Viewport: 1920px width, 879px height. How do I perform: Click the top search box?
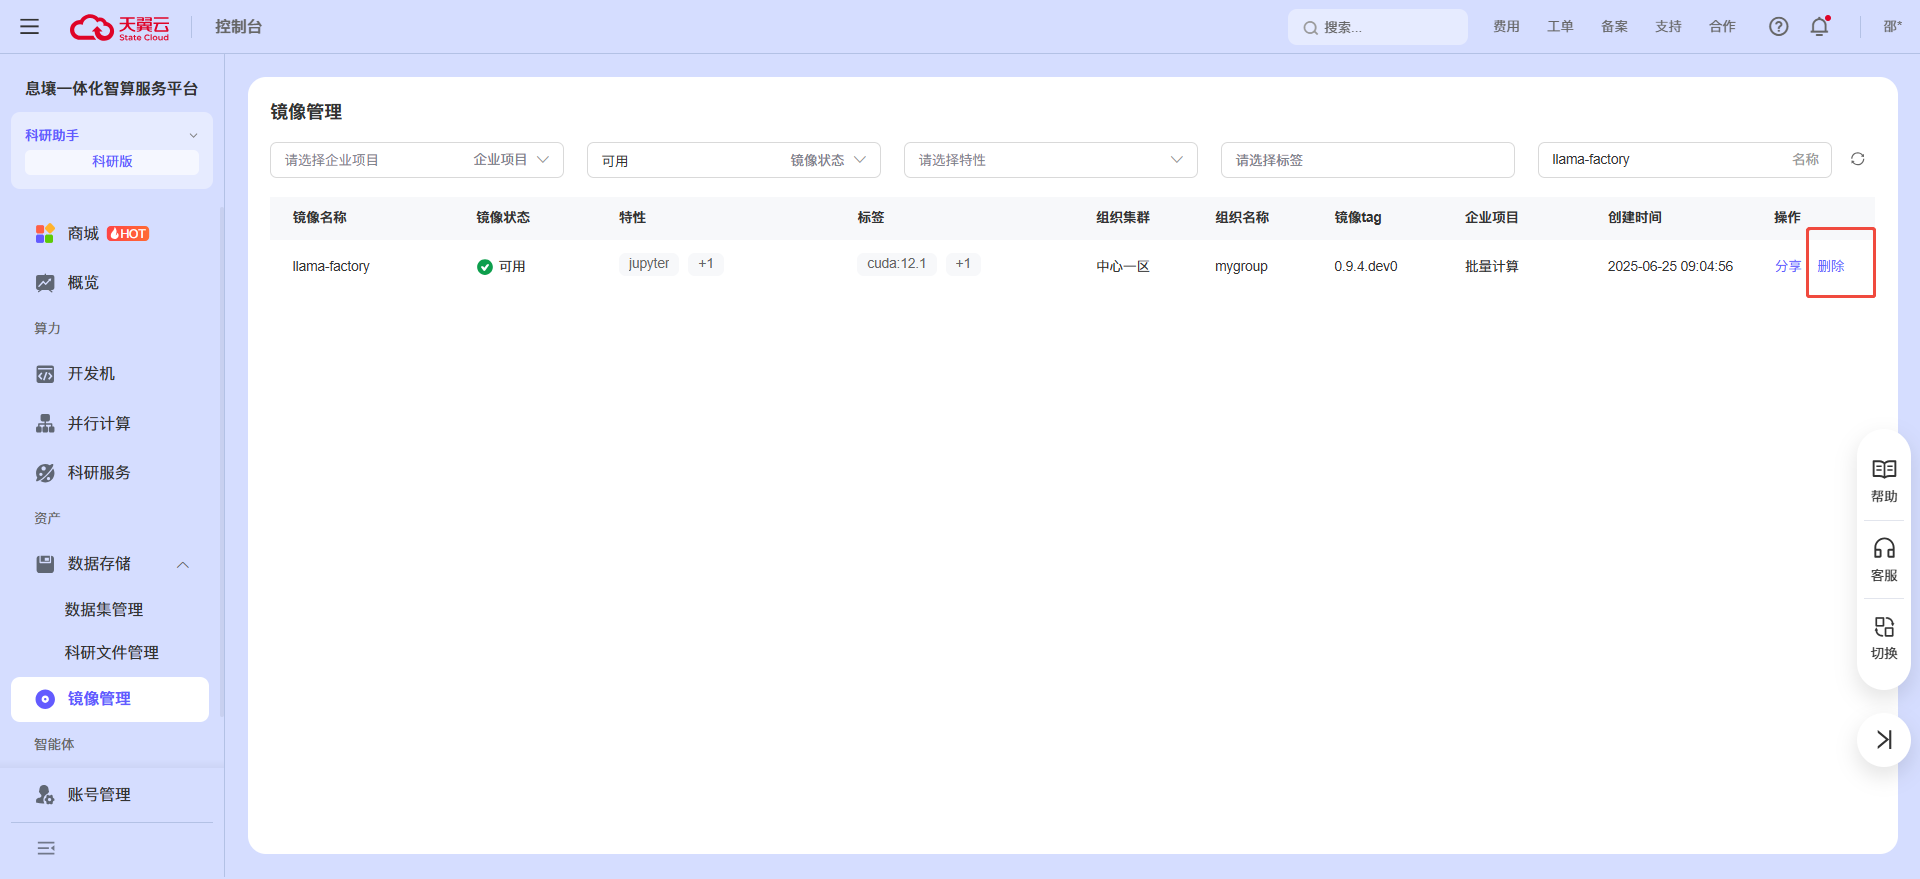(1378, 27)
